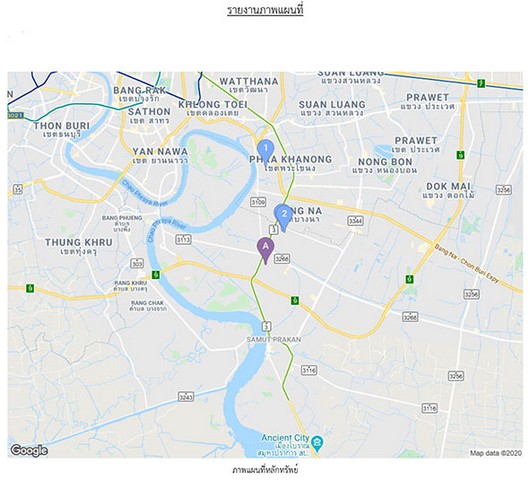Click the Bang Na - Chon Buri Expy label
The height and width of the screenshot is (480, 530).
(466, 264)
